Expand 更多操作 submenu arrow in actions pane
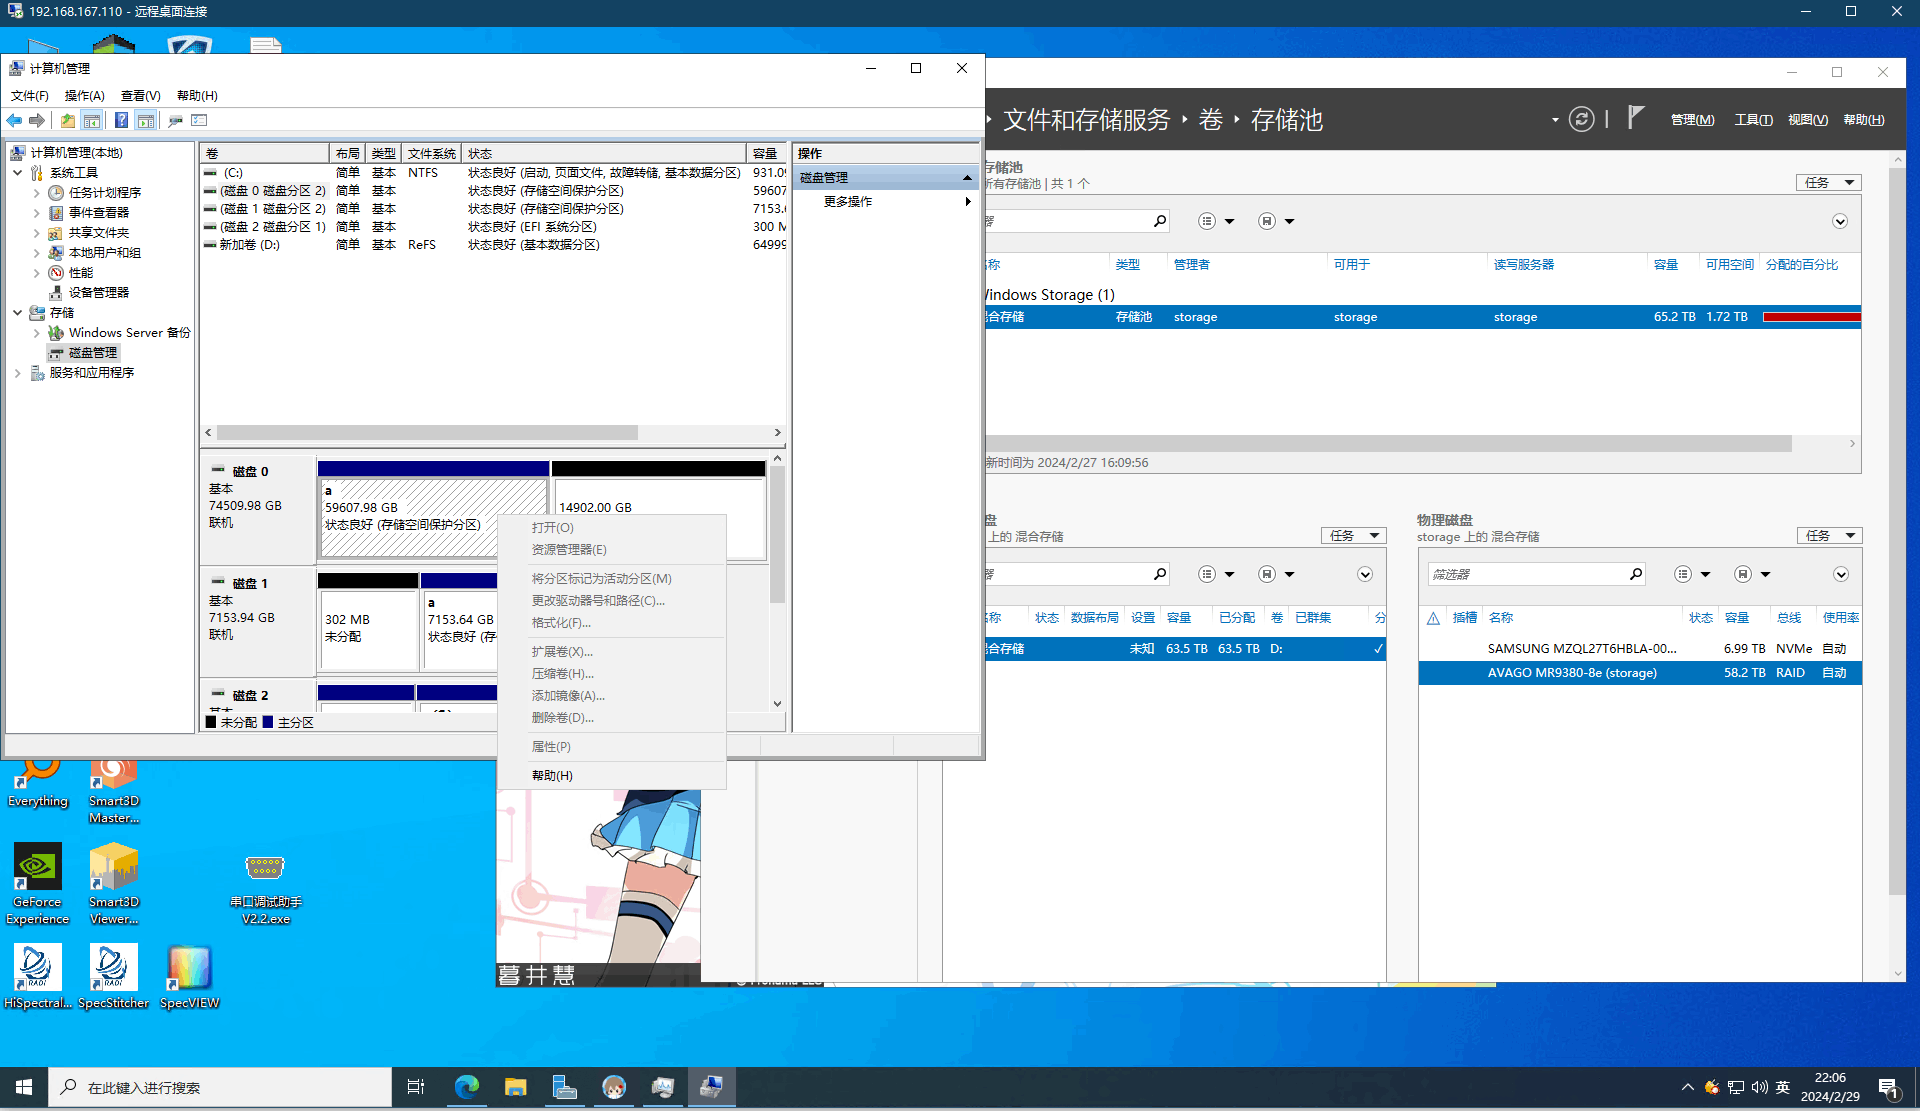 (x=967, y=201)
